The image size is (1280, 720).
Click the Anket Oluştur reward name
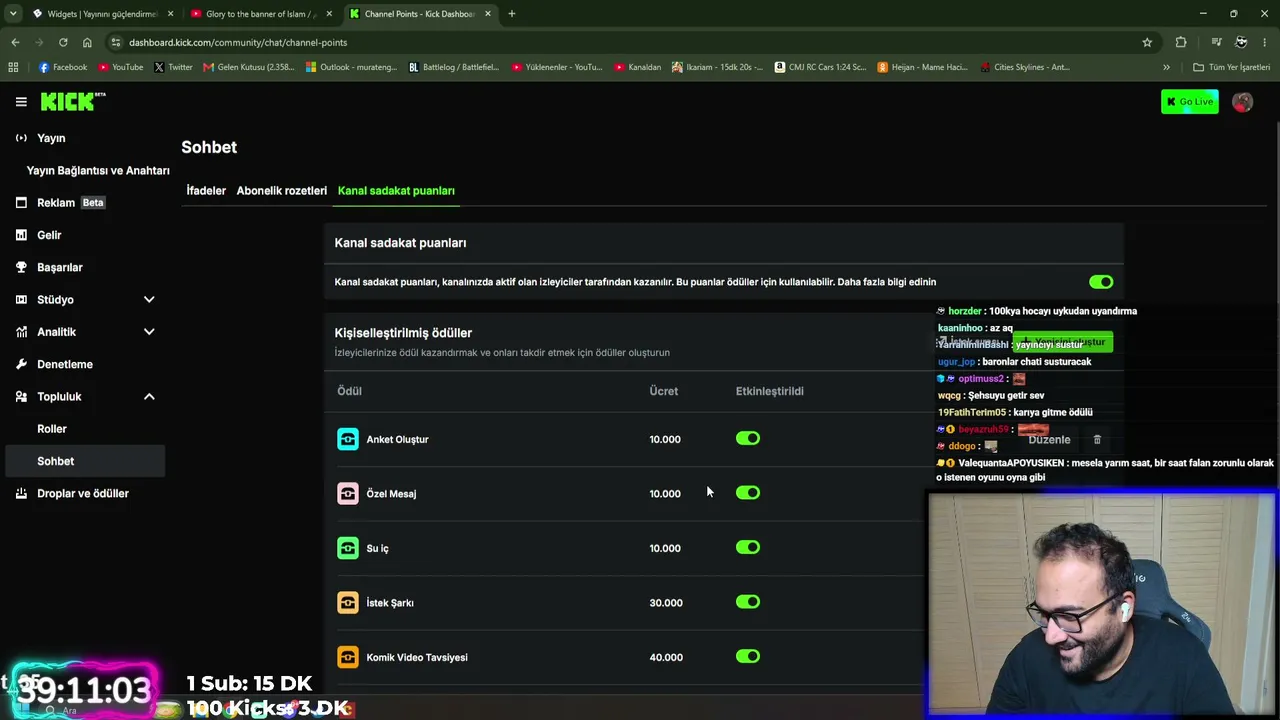pos(397,439)
